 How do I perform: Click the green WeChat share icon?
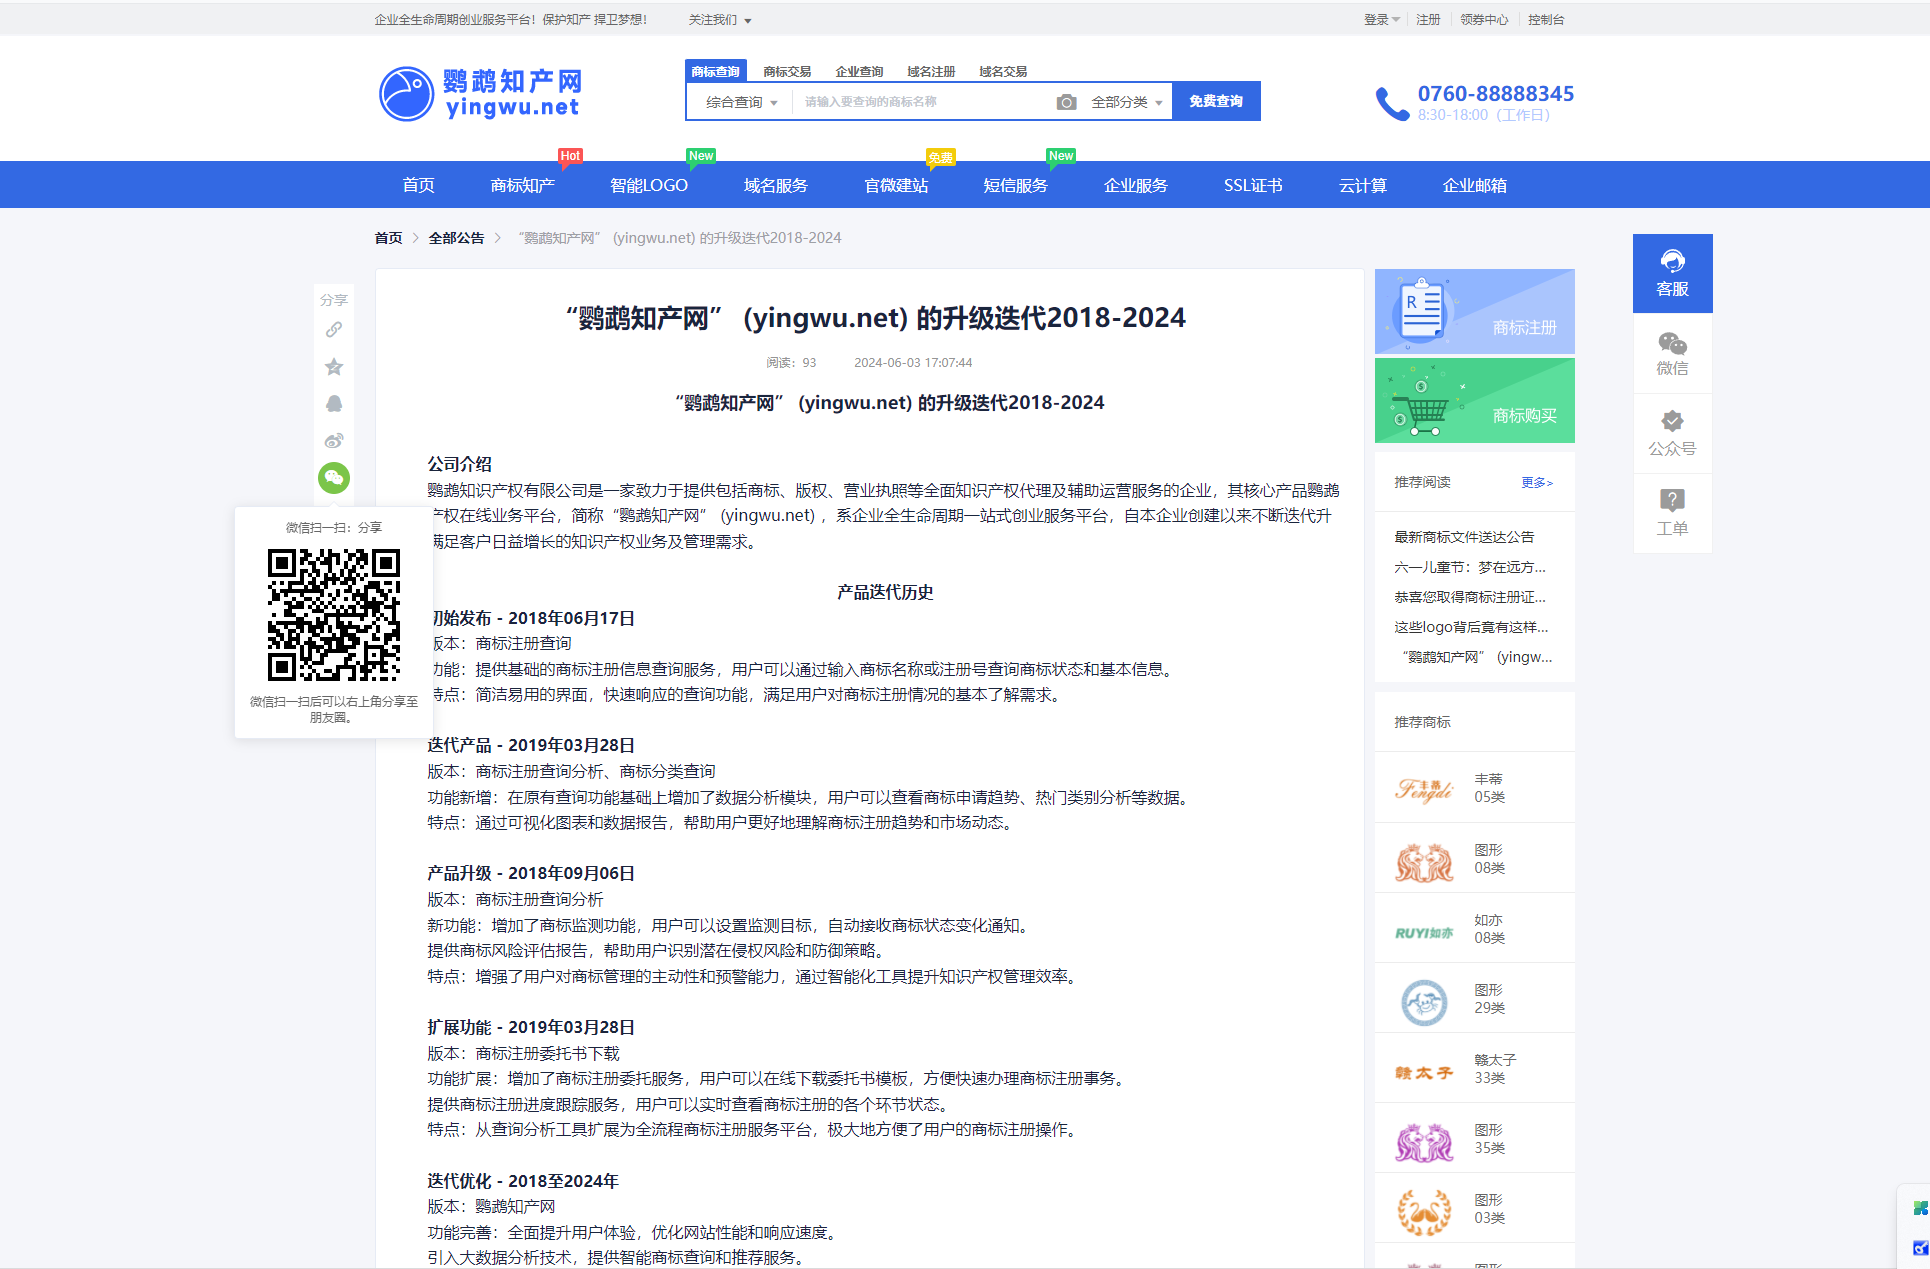[x=334, y=477]
